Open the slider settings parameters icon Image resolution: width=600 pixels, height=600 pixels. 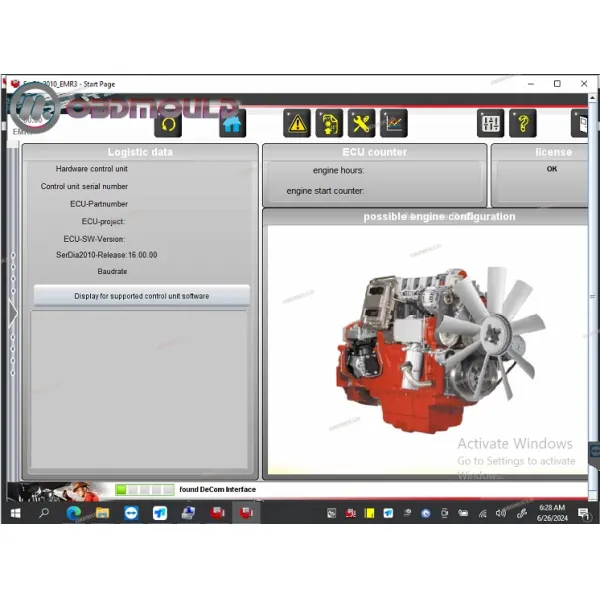[490, 123]
